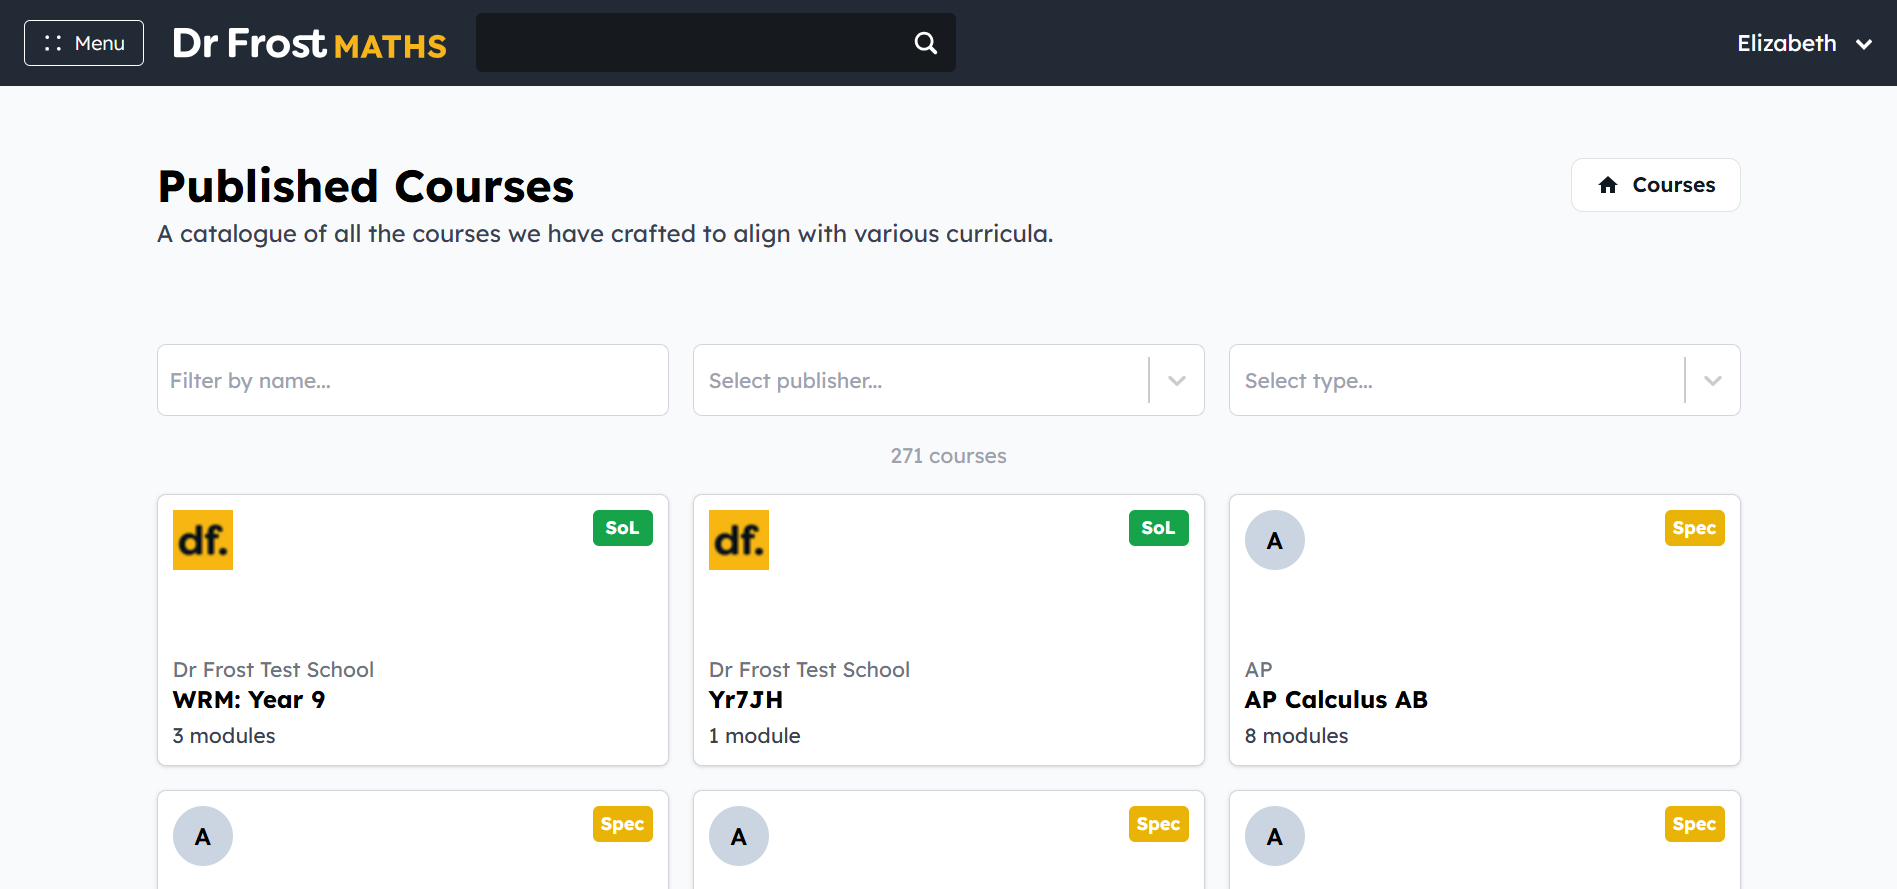The height and width of the screenshot is (889, 1897).
Task: Click the house icon in Courses button
Action: click(1608, 185)
